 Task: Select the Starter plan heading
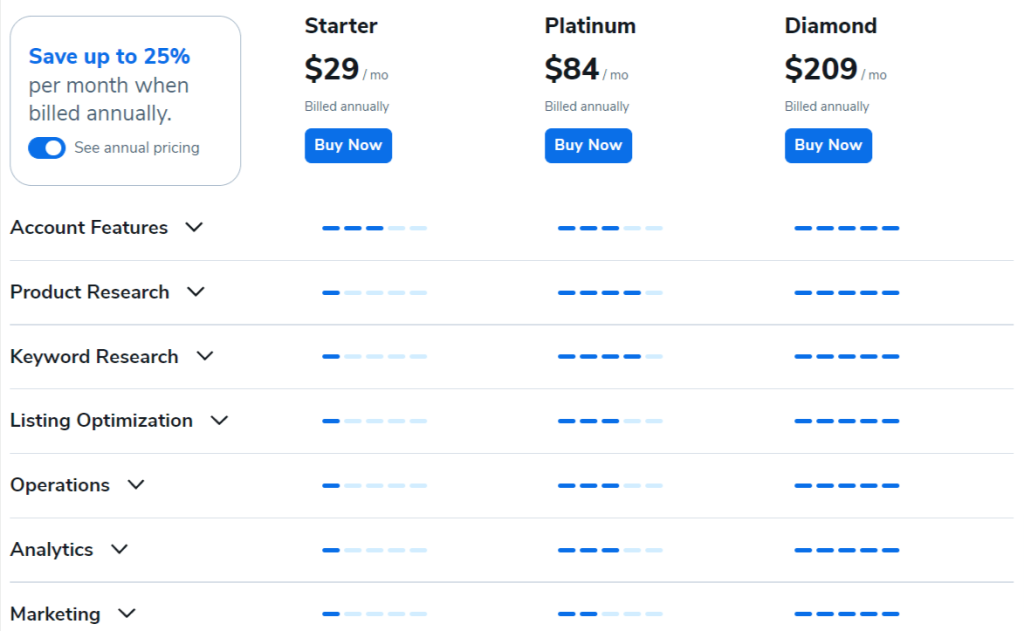[x=341, y=25]
